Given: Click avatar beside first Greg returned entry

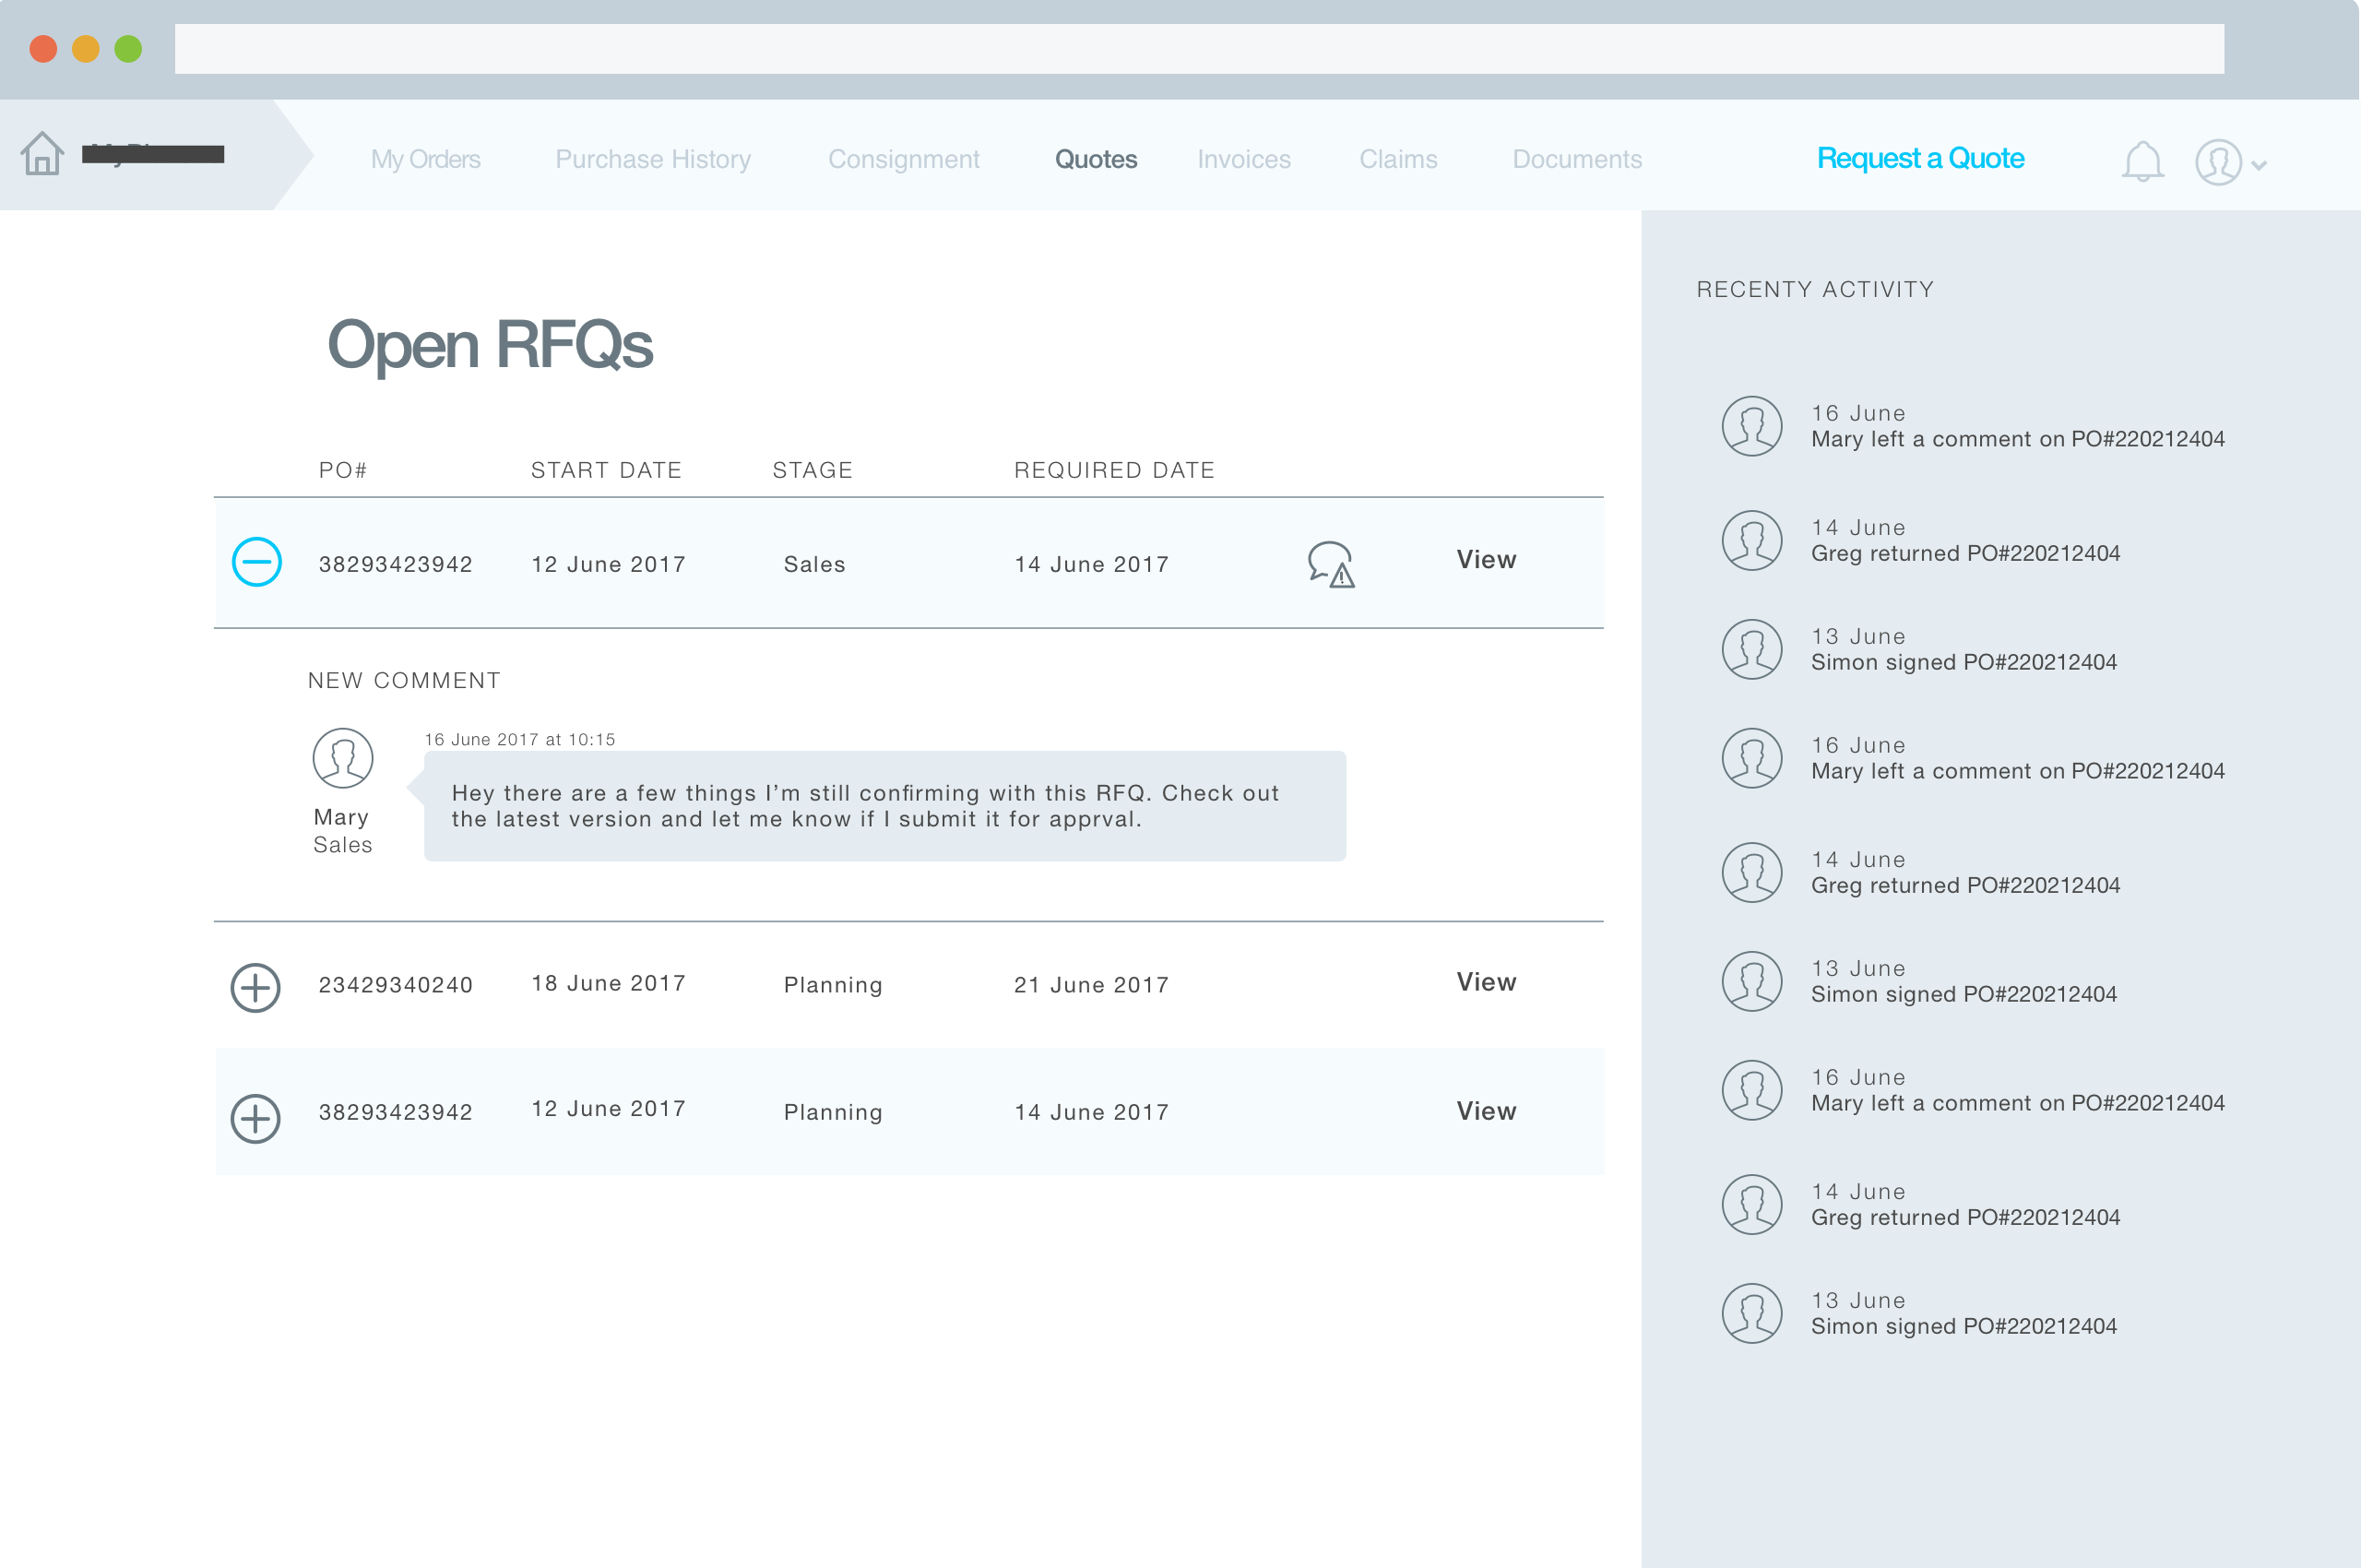Looking at the screenshot, I should pos(1751,540).
